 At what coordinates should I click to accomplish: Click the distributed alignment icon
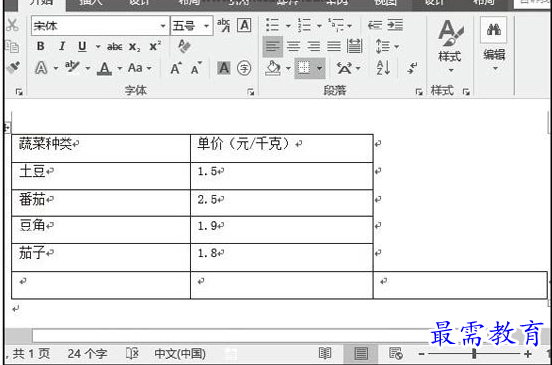[x=355, y=46]
